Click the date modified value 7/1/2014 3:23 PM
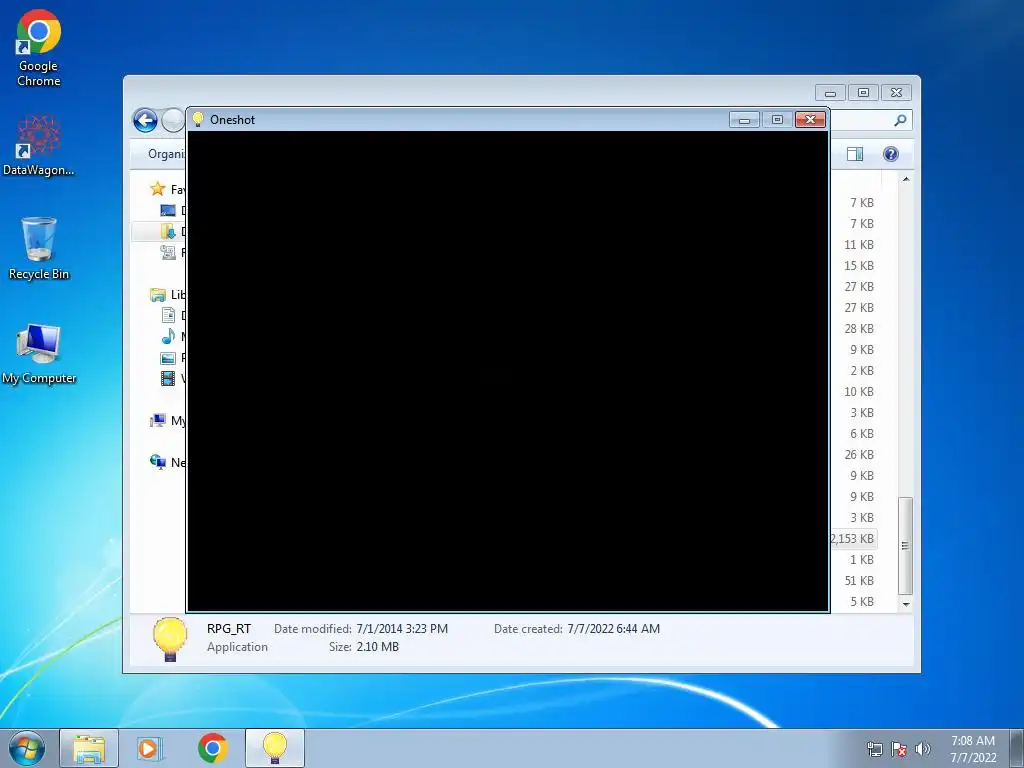The width and height of the screenshot is (1024, 768). click(402, 629)
